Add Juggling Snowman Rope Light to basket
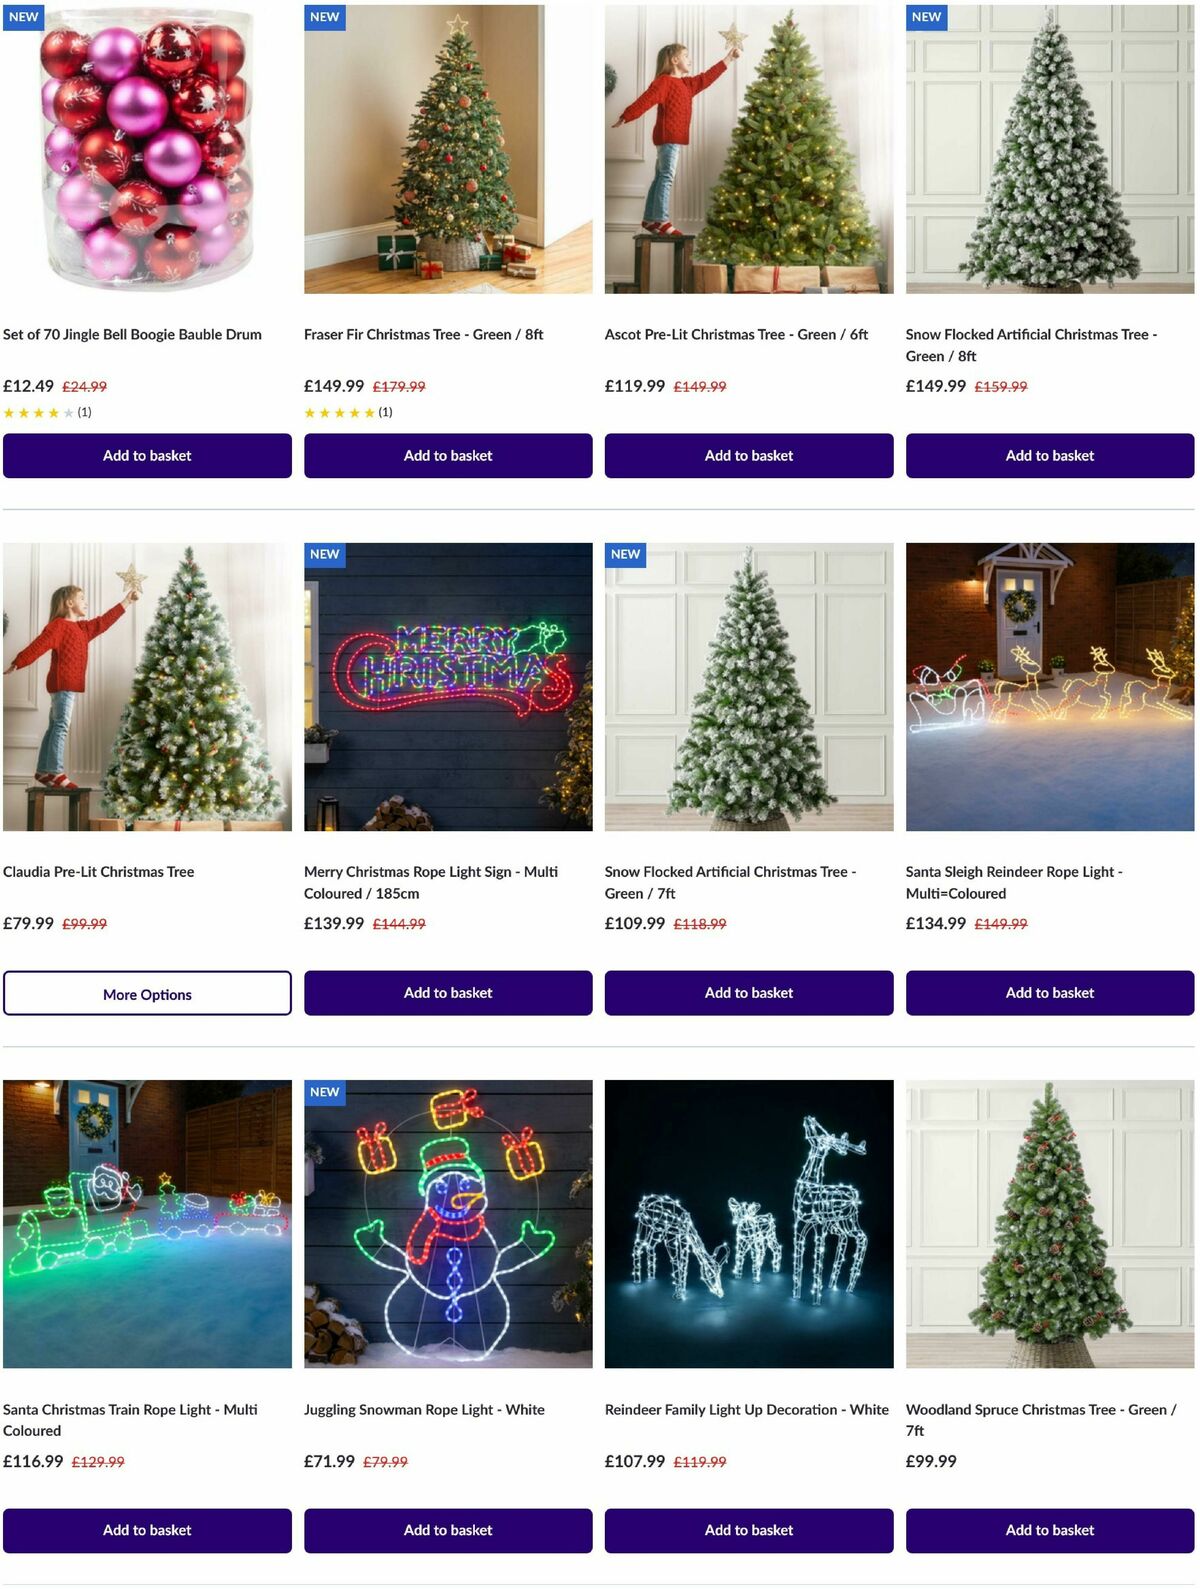This screenshot has width=1200, height=1589. click(x=448, y=1530)
